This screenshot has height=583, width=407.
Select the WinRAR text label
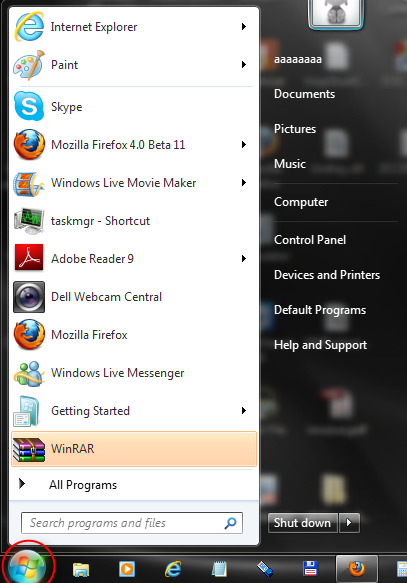pyautogui.click(x=72, y=449)
